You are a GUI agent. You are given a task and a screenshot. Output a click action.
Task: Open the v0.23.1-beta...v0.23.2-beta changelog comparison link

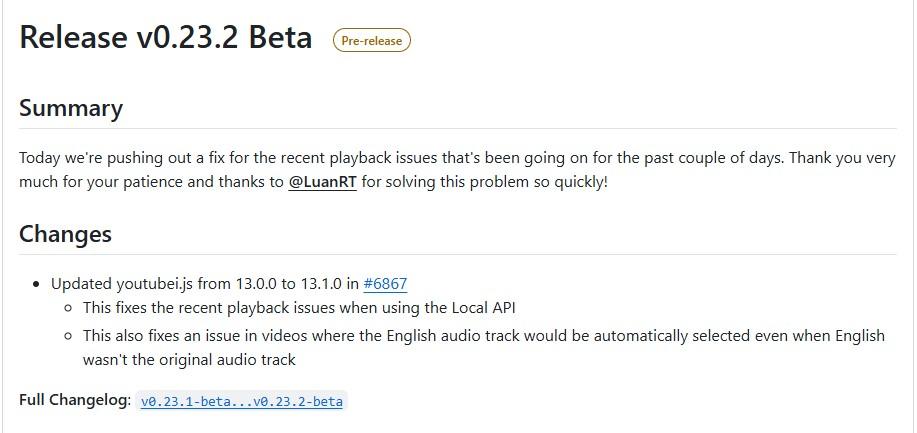[242, 401]
